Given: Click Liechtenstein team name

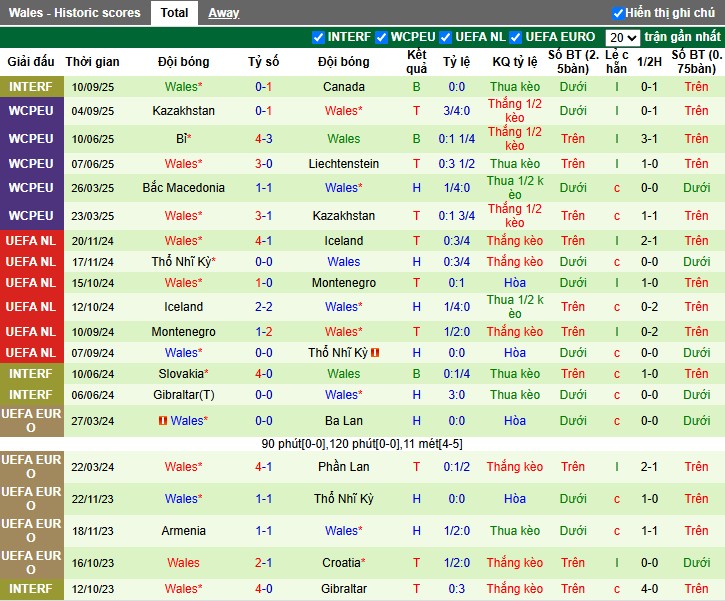Looking at the screenshot, I should pos(343,164).
